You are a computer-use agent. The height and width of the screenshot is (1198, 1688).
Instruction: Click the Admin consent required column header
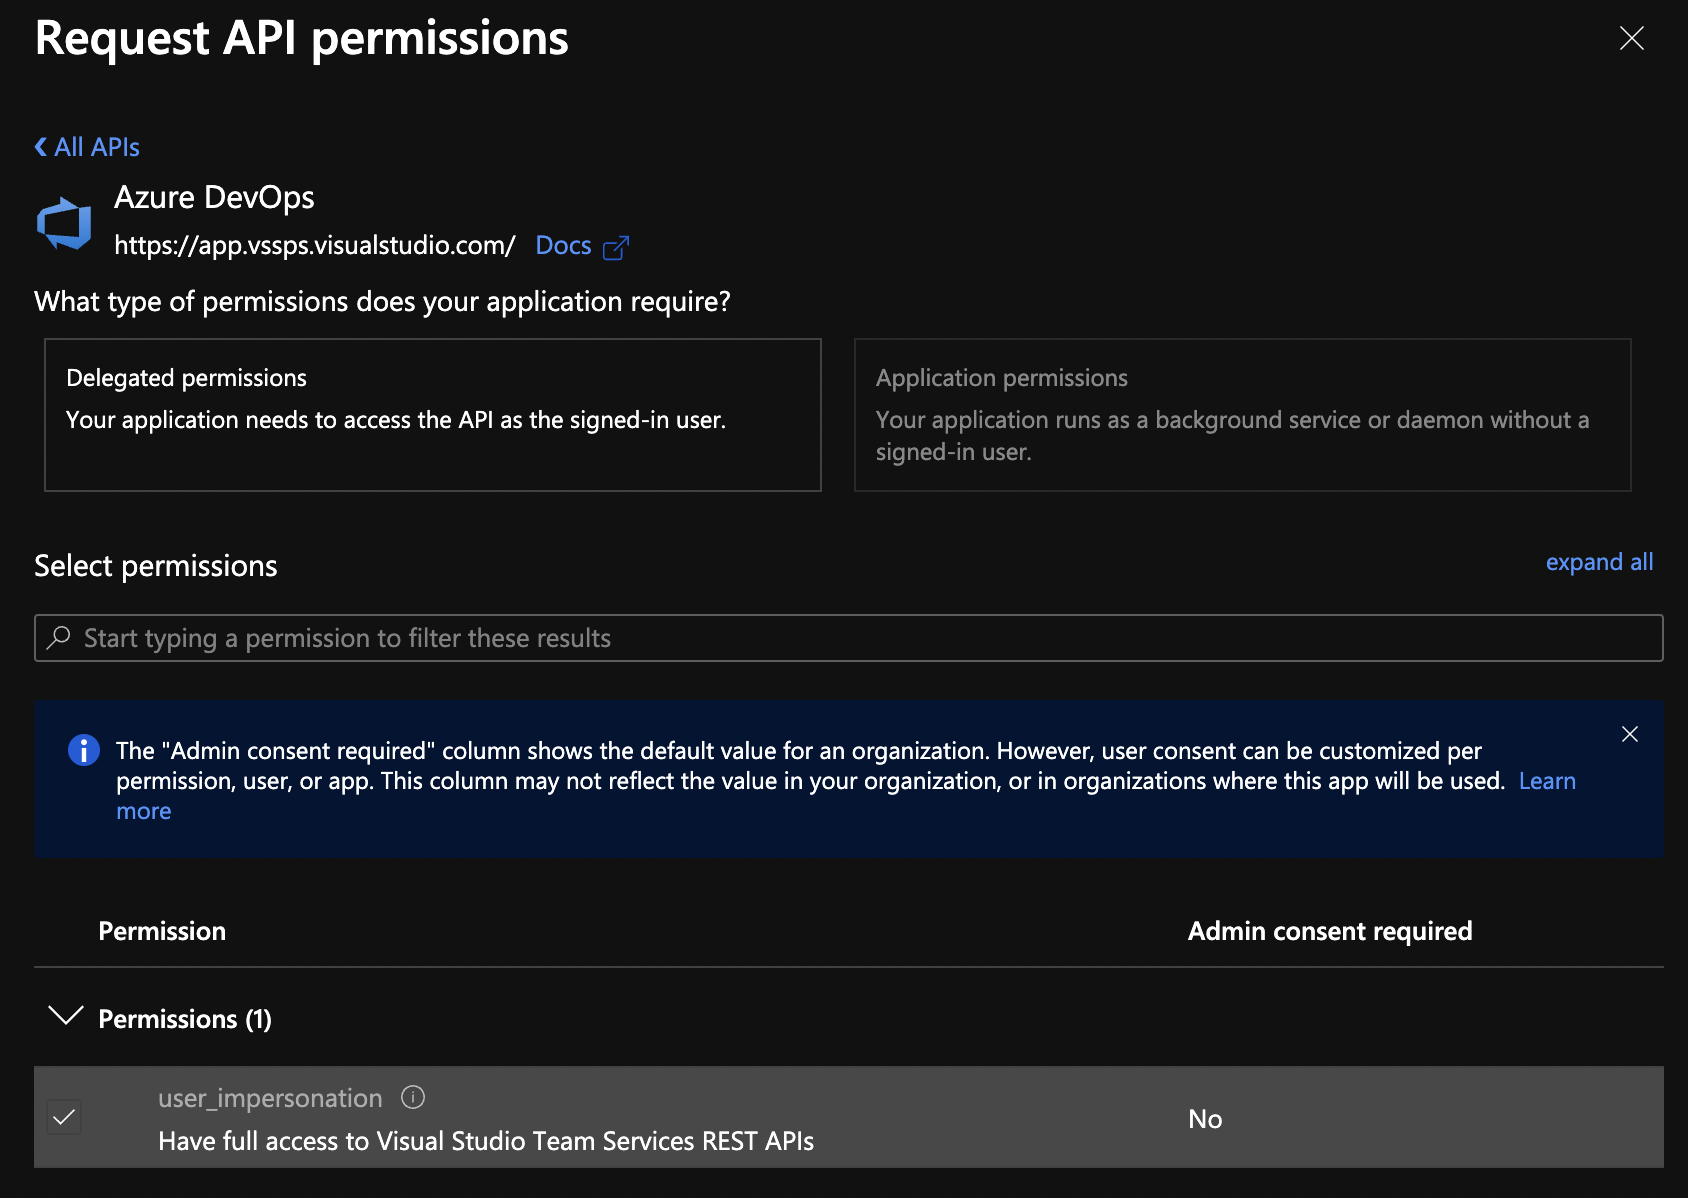point(1329,931)
